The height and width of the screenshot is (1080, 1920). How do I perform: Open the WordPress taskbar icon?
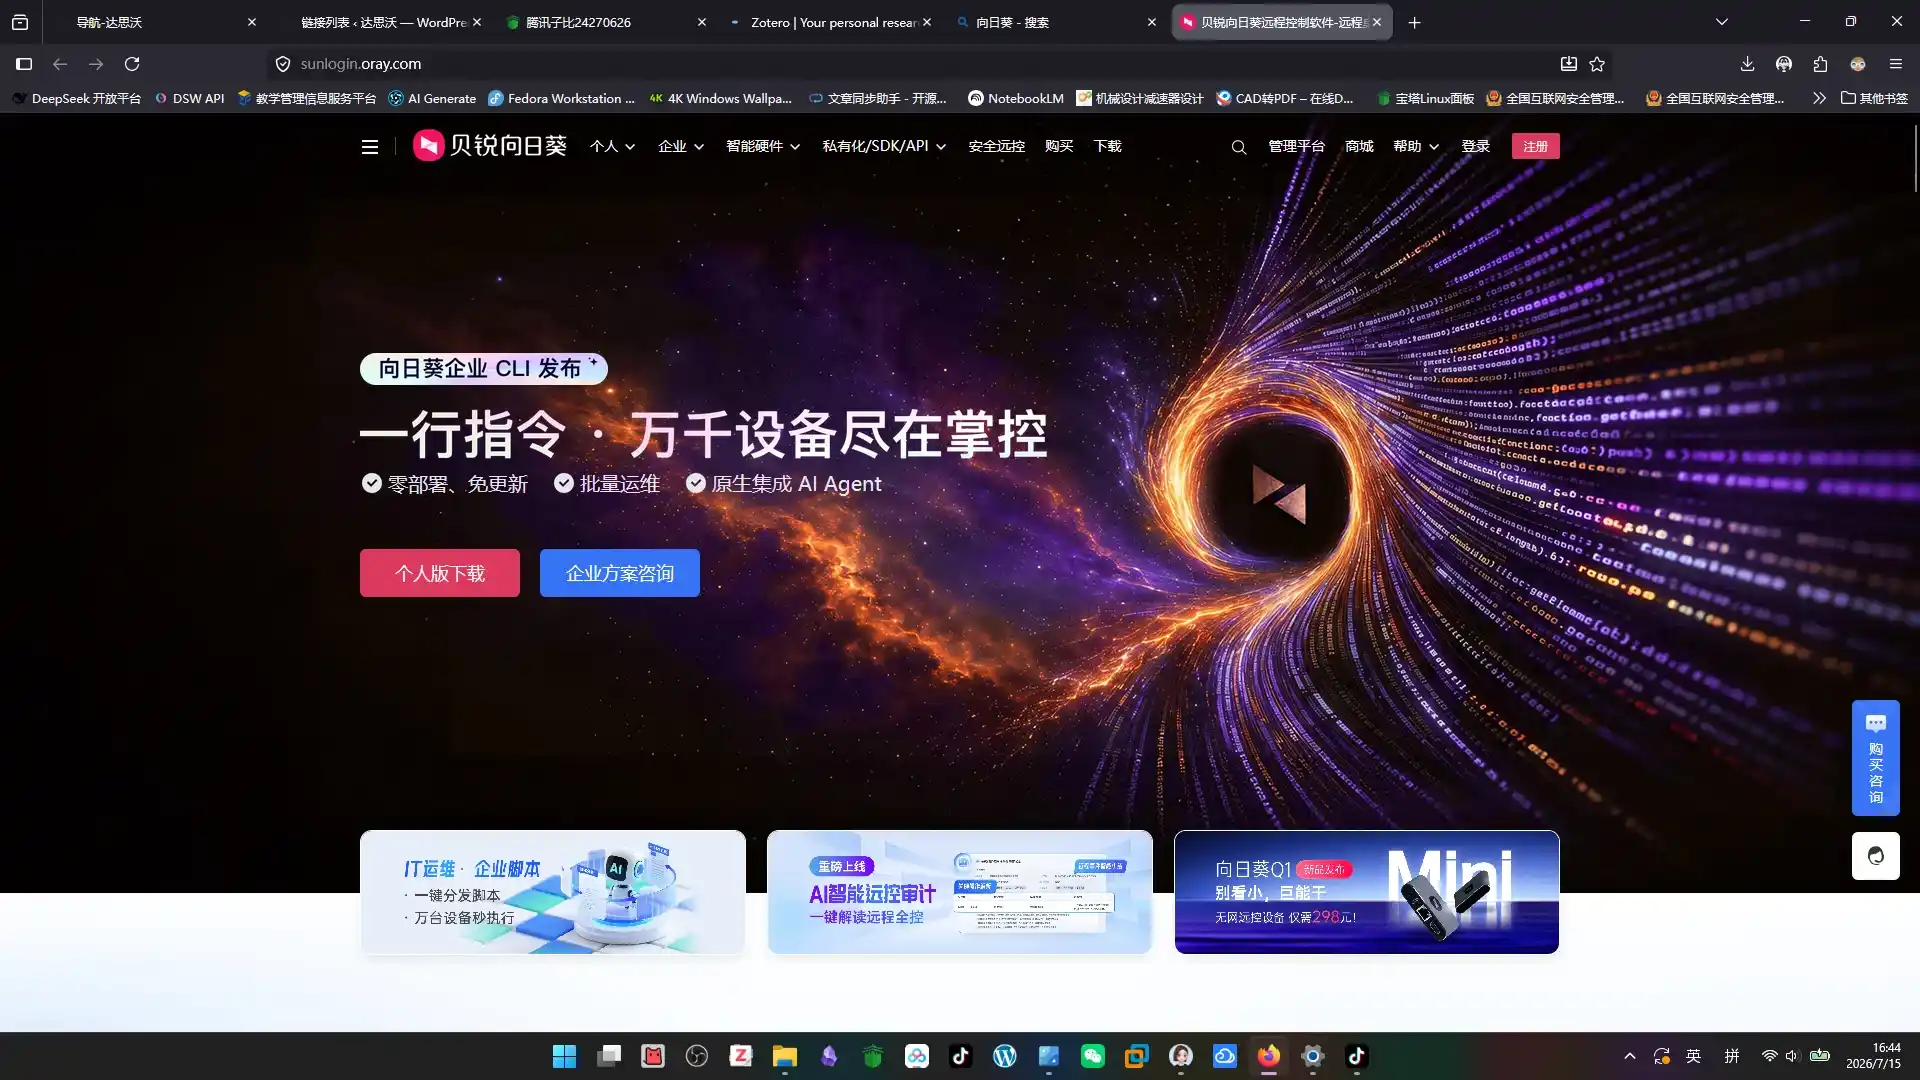(x=1004, y=1056)
